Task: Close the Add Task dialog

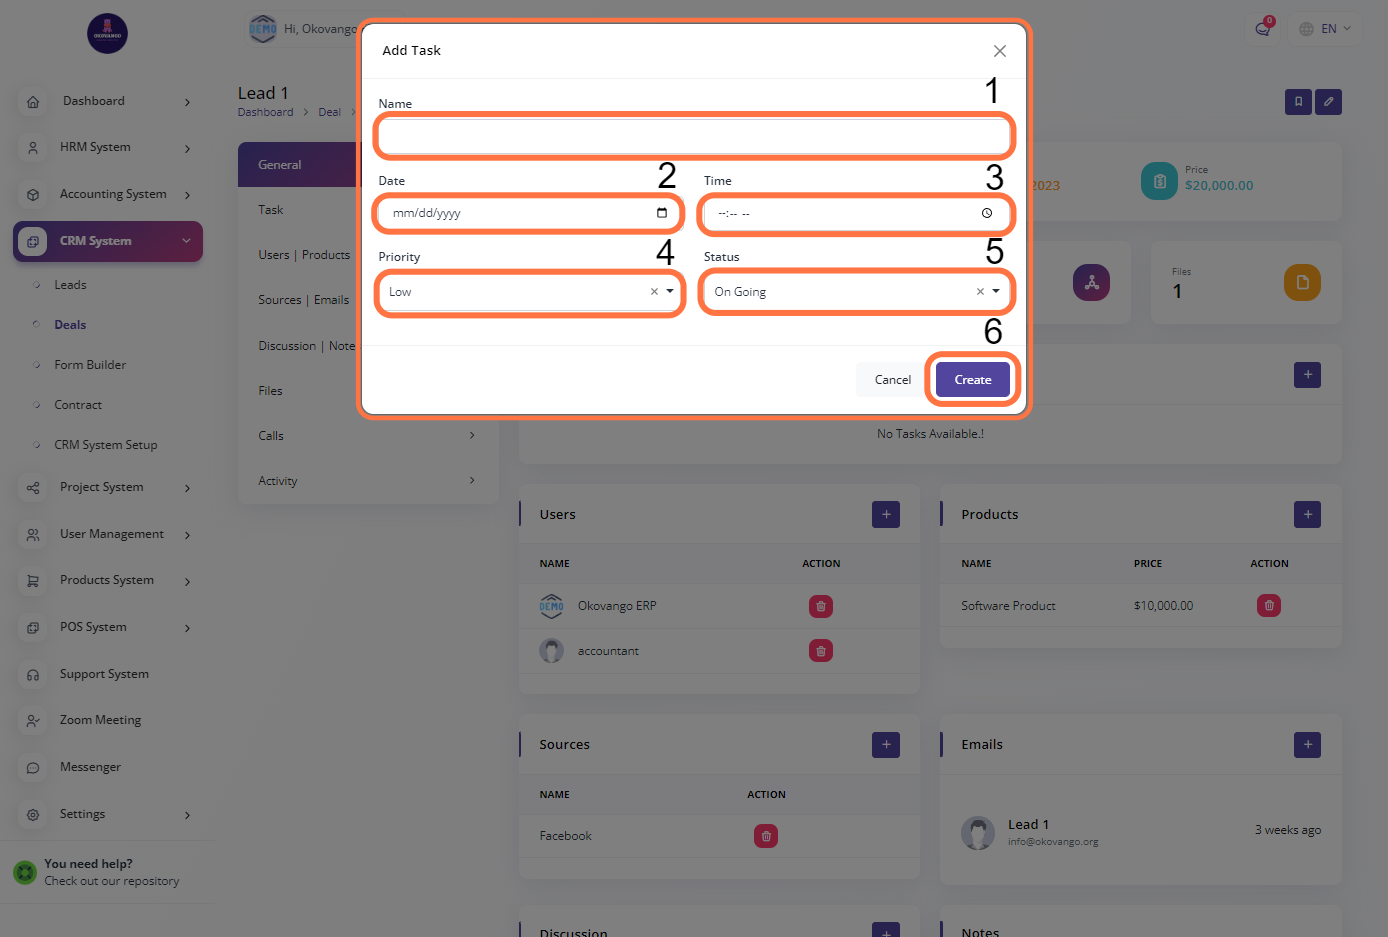Action: click(999, 51)
